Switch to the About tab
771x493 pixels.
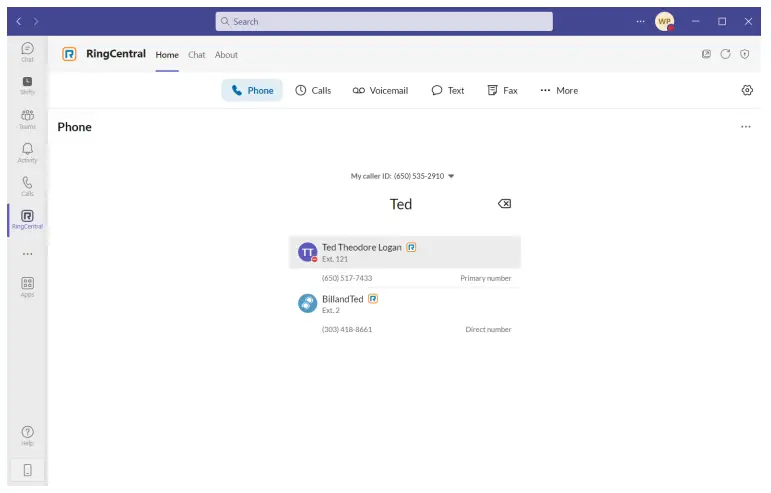click(x=226, y=55)
